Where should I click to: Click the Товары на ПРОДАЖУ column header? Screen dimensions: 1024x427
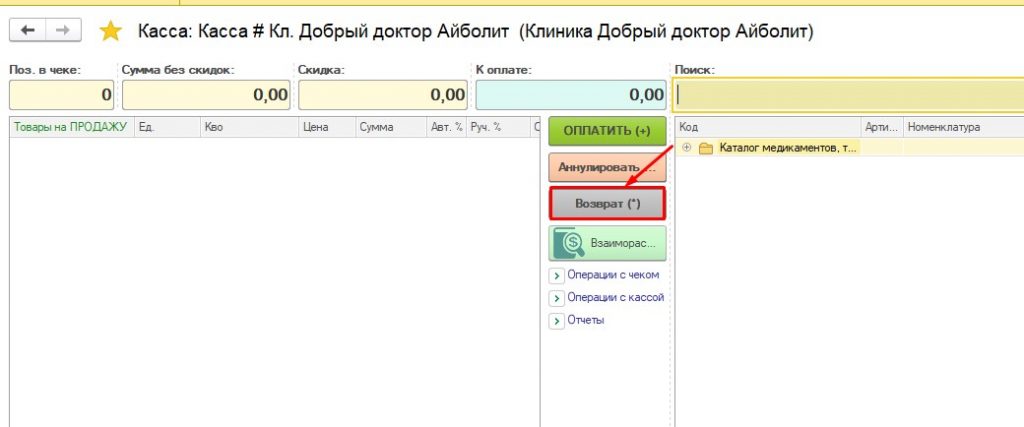(70, 127)
